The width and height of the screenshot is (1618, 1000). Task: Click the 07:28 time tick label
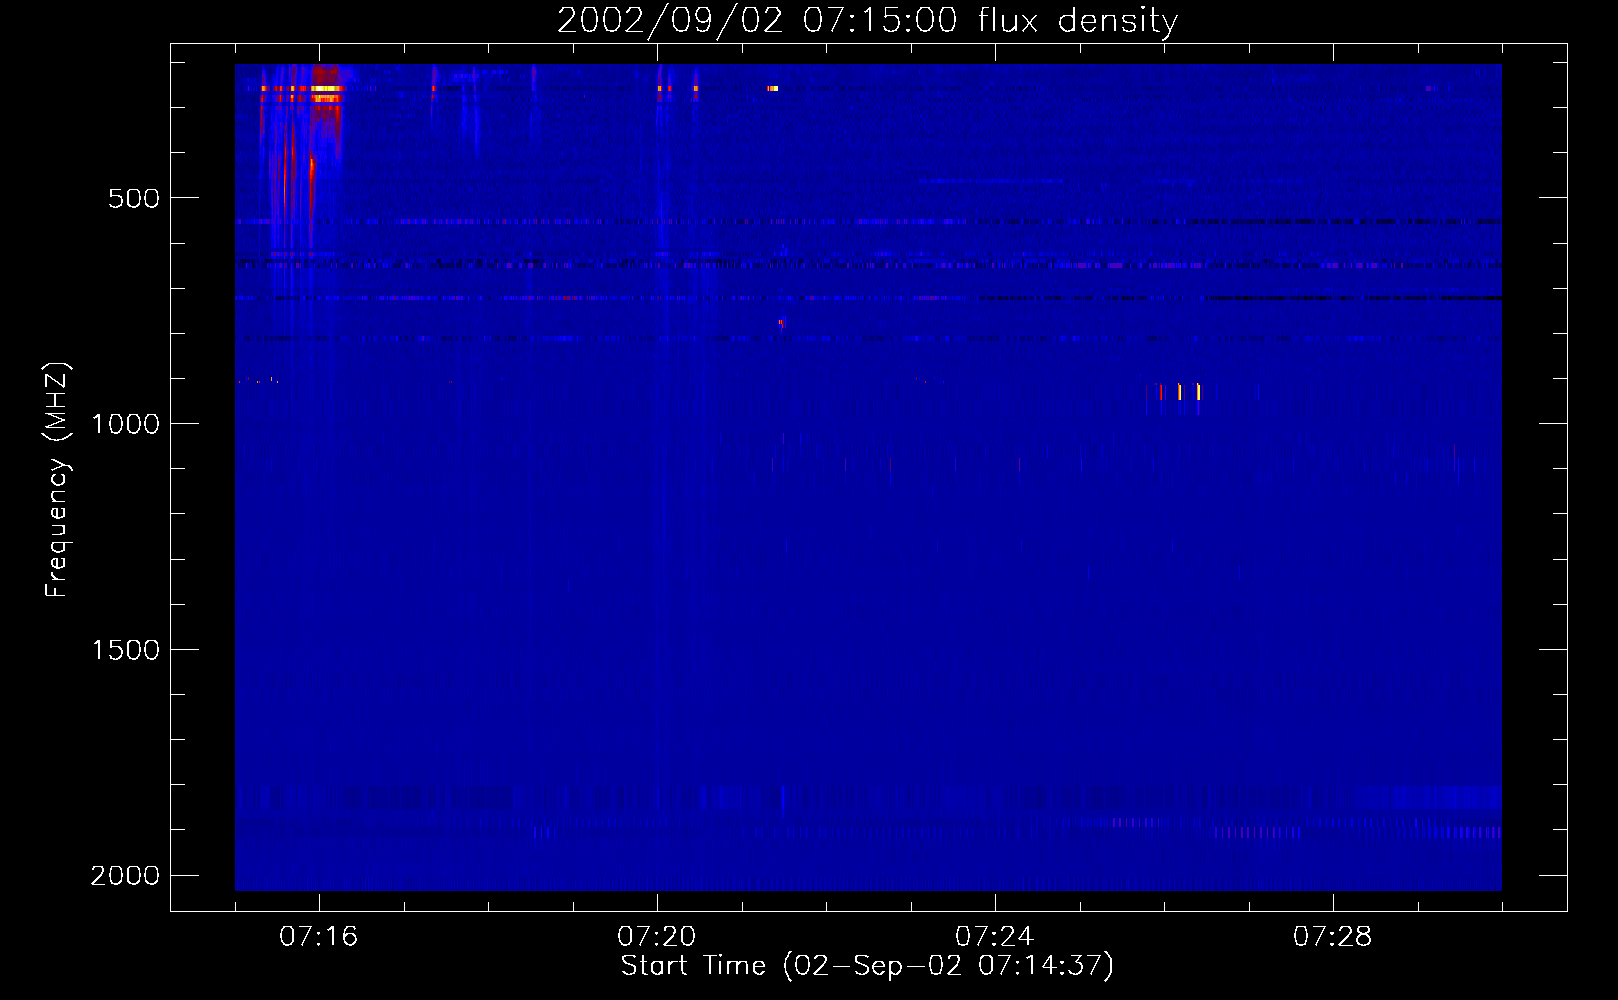click(1333, 937)
